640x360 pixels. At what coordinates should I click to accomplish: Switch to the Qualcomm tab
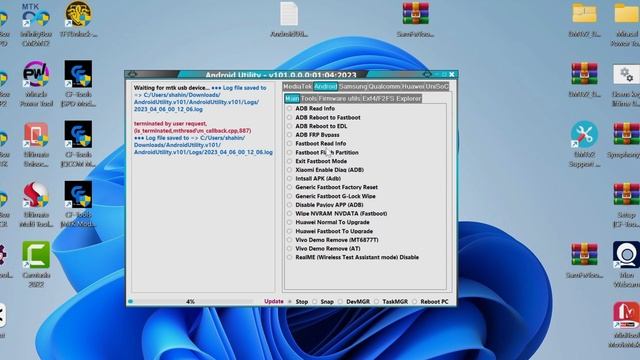[384, 87]
